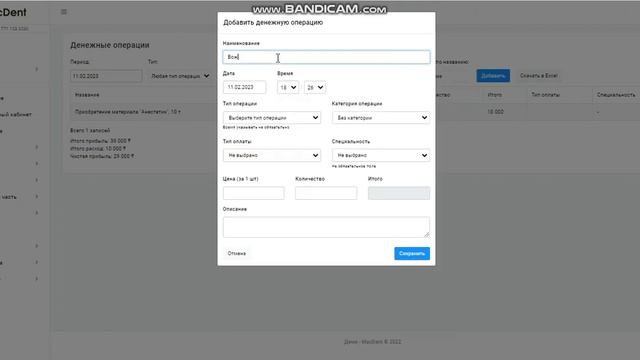Image resolution: width=640 pixels, height=360 pixels.
Task: Expand the часть sidebar section chevron
Action: pos(37,197)
